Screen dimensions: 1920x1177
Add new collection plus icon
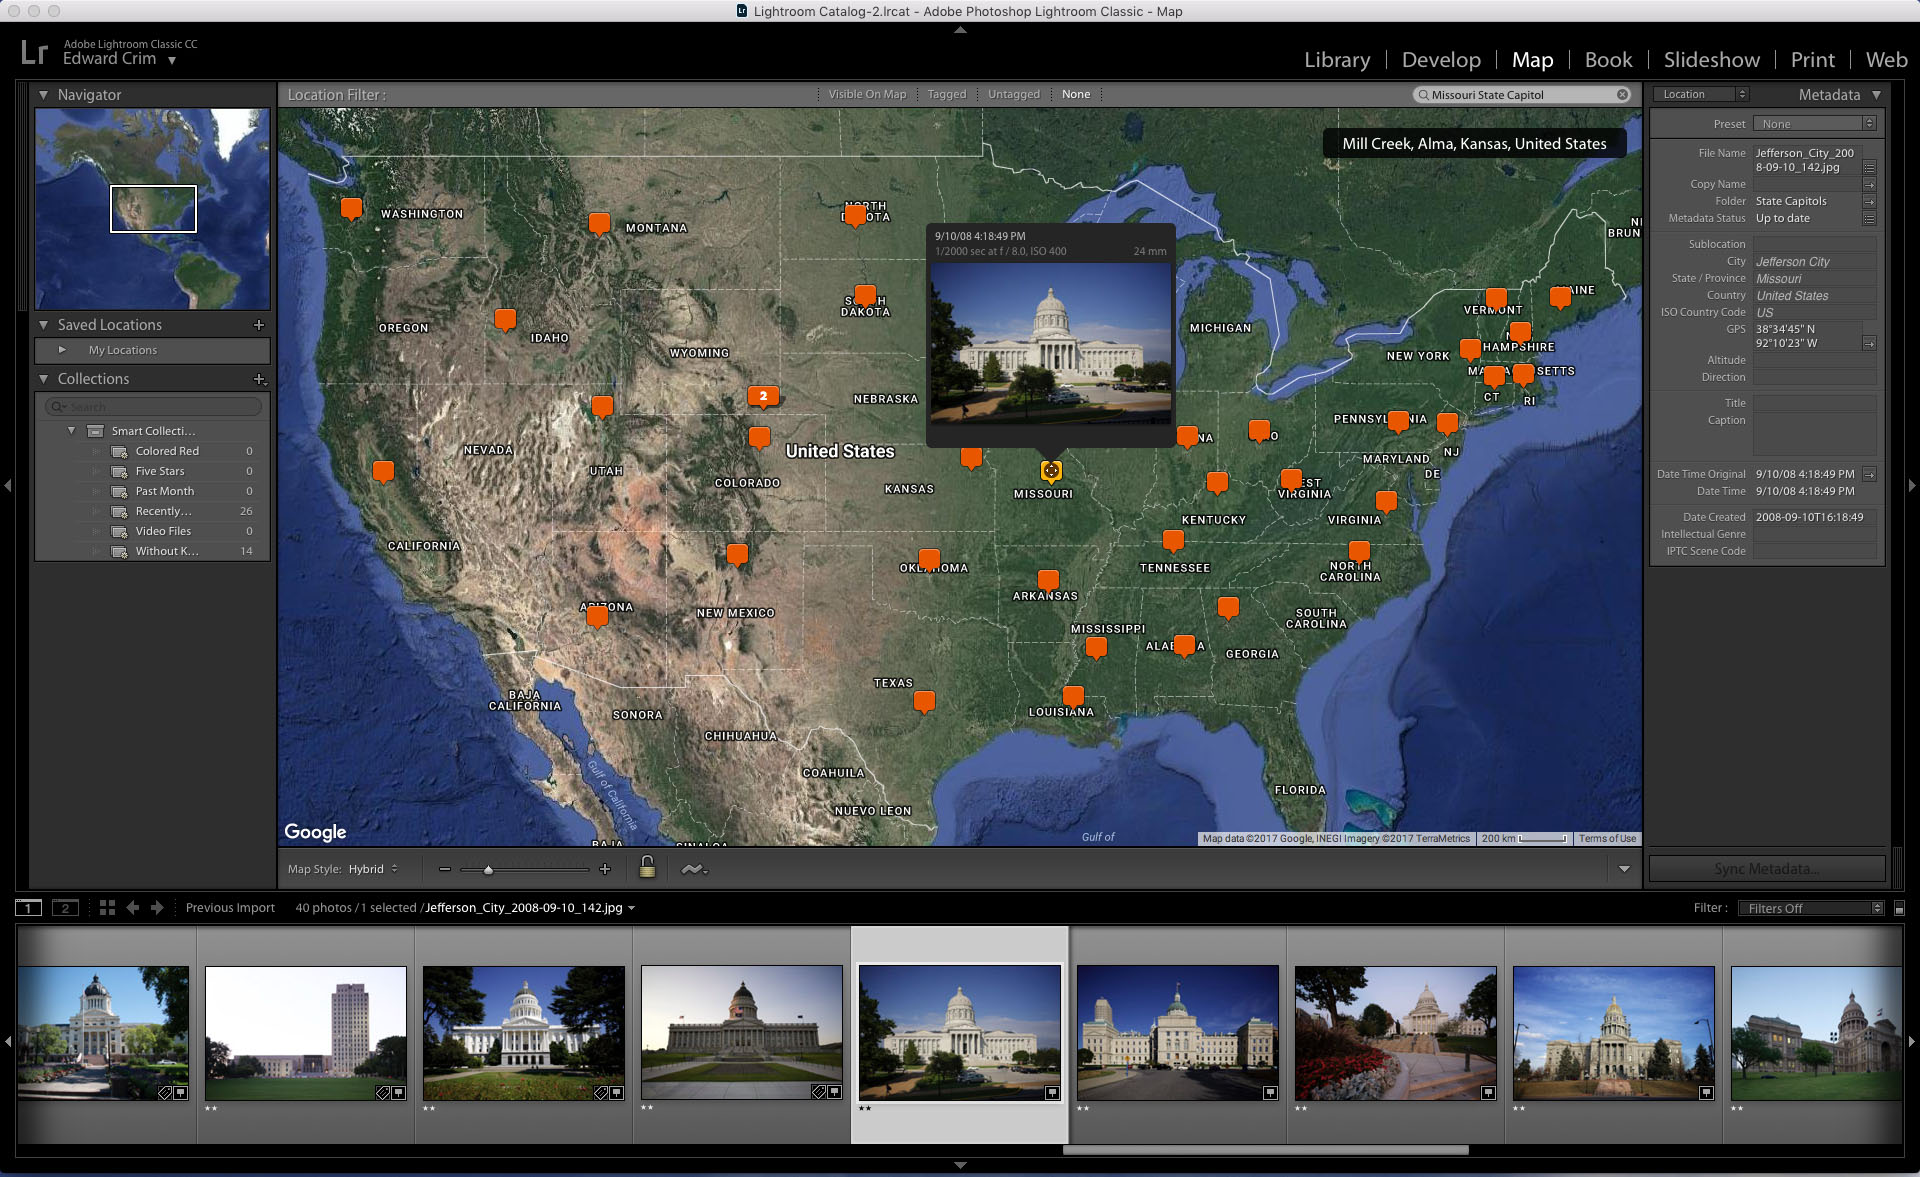point(260,379)
